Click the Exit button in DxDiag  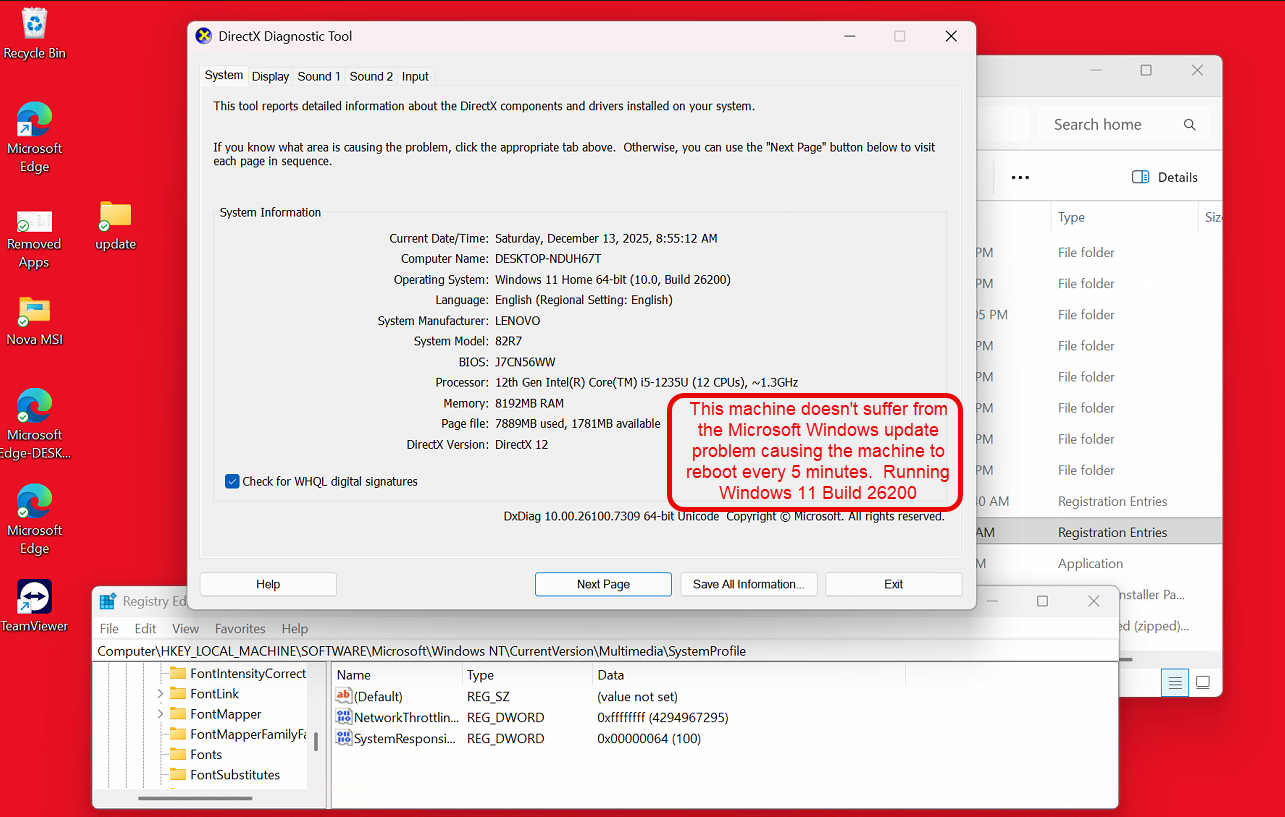coord(894,584)
